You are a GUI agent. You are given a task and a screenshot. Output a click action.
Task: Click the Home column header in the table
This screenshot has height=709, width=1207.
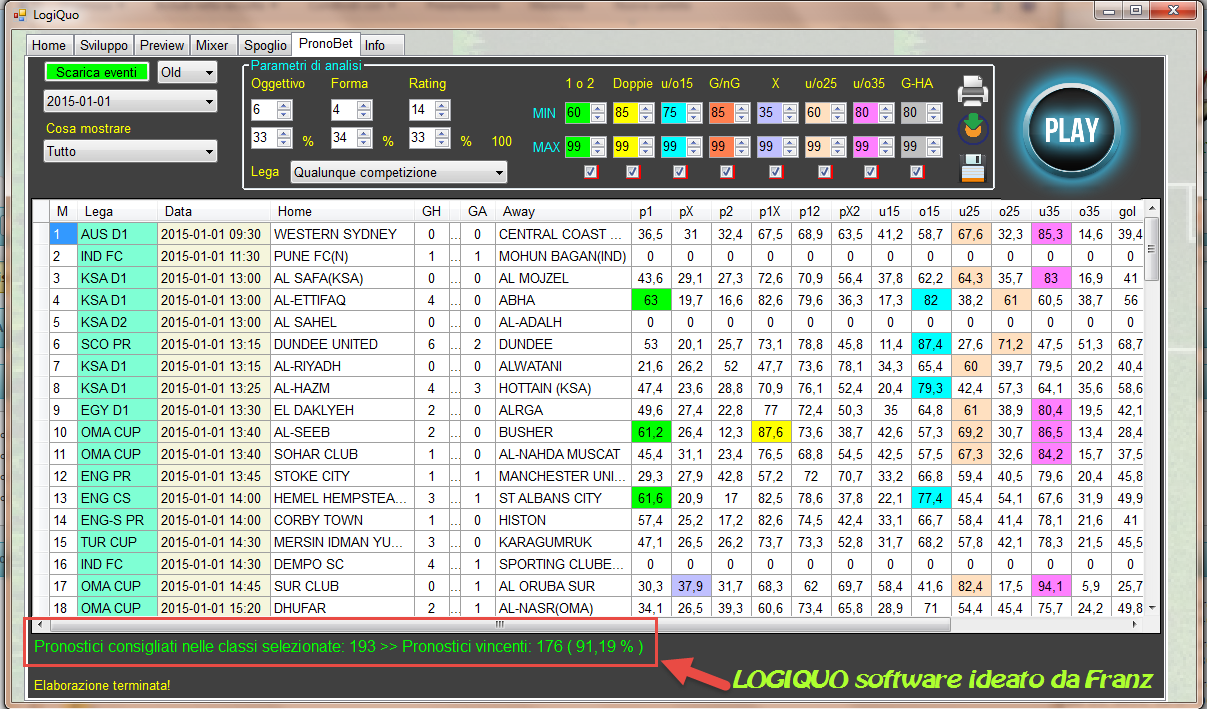point(343,211)
